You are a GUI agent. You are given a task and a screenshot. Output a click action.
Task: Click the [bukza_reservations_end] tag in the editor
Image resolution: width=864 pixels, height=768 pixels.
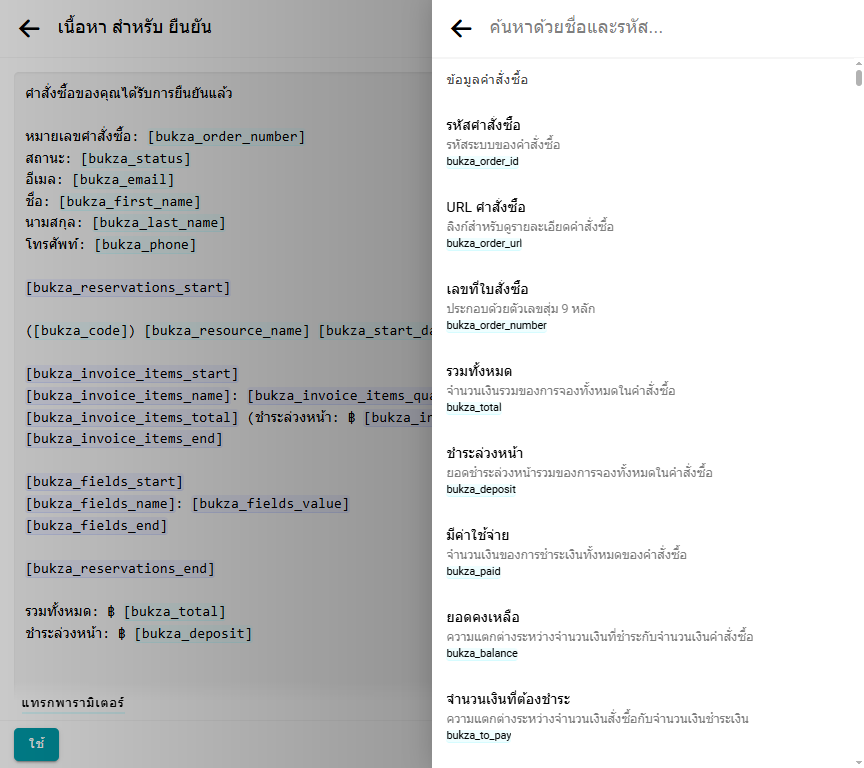120,568
